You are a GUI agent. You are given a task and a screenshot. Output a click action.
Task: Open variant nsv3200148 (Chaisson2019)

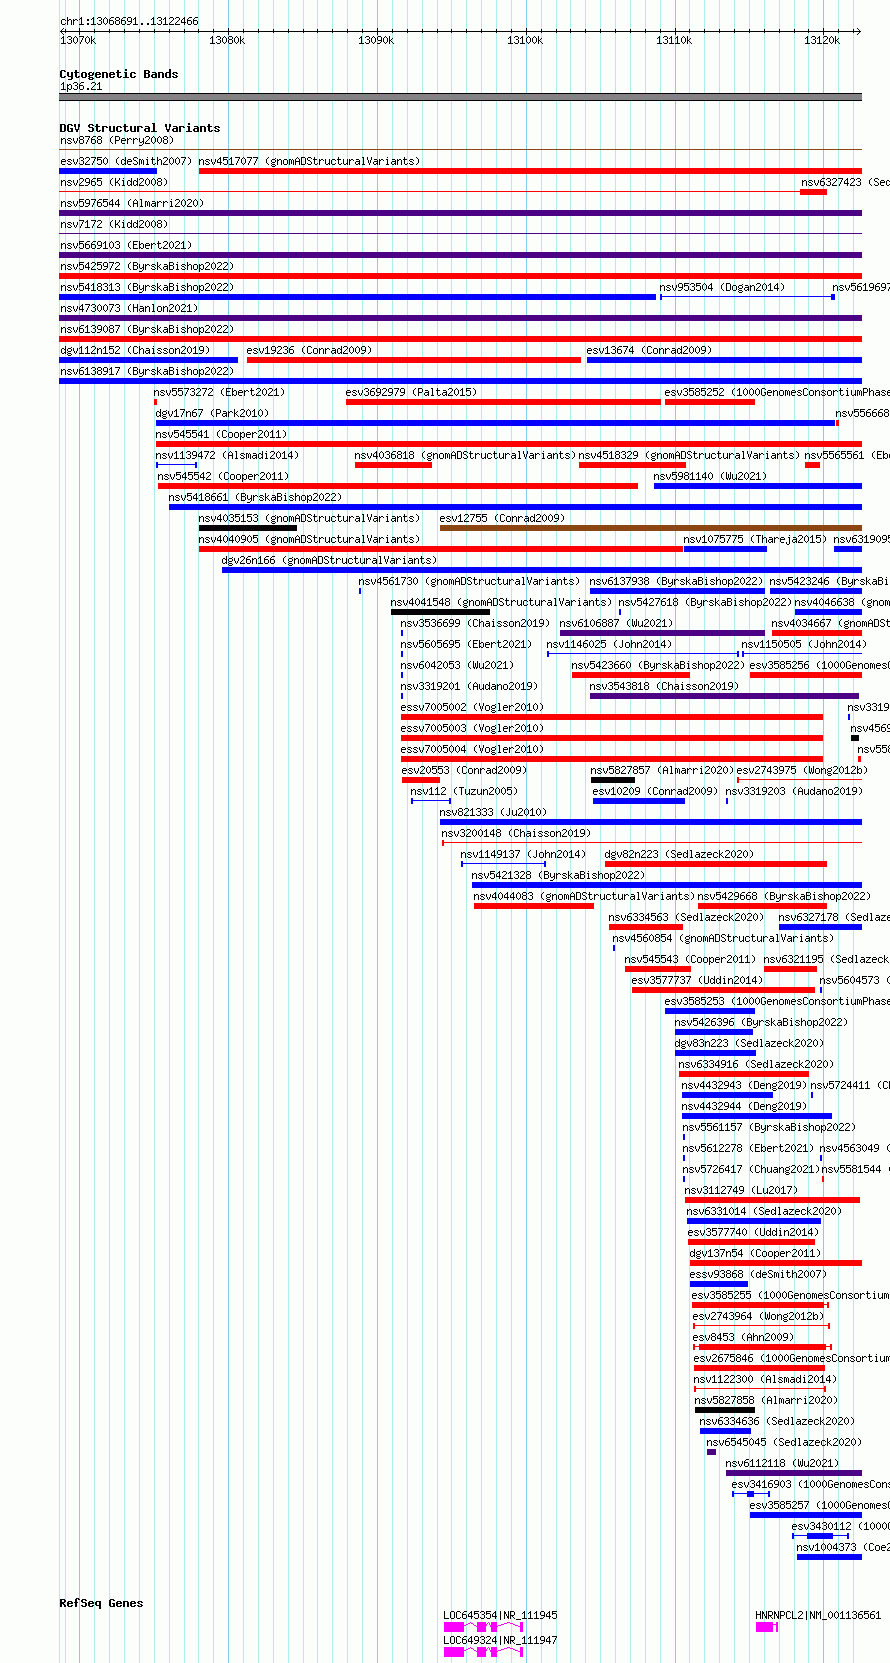click(x=516, y=833)
